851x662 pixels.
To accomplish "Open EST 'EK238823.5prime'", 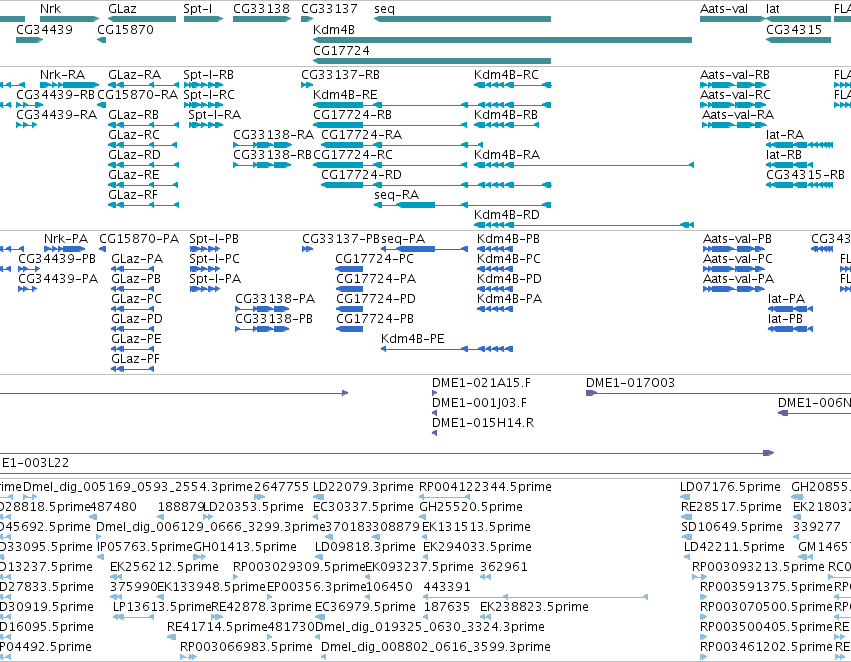I will click(x=534, y=607).
